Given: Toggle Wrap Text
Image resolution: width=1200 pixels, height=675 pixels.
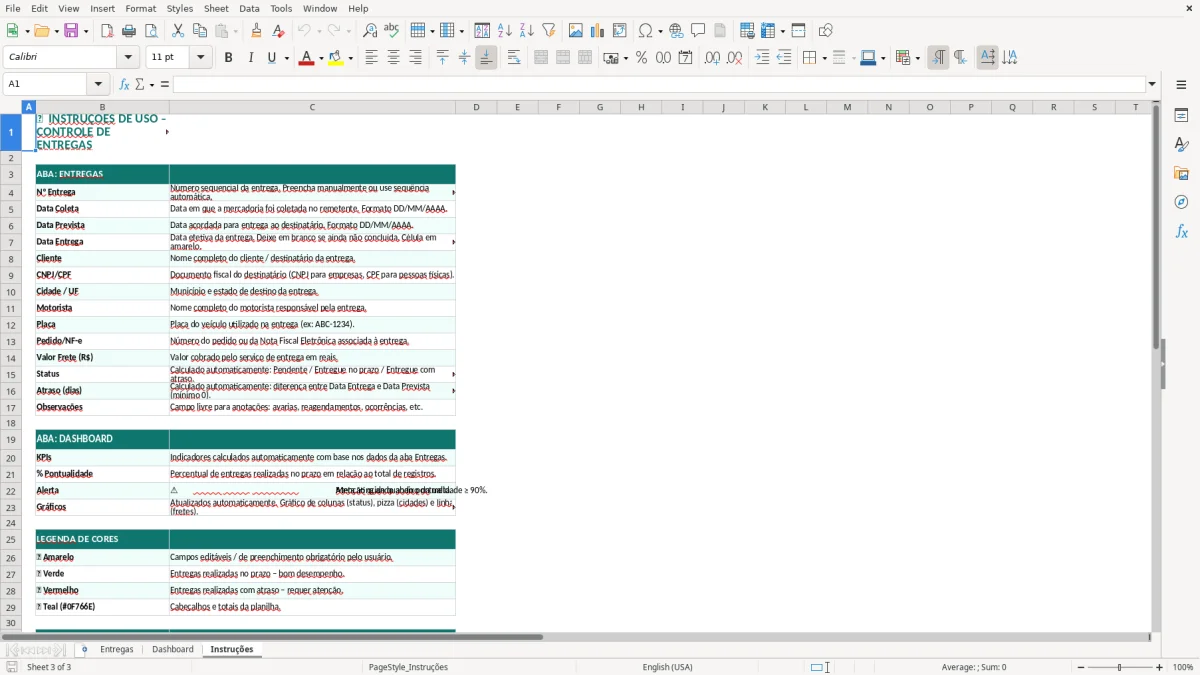Looking at the screenshot, I should (514, 58).
